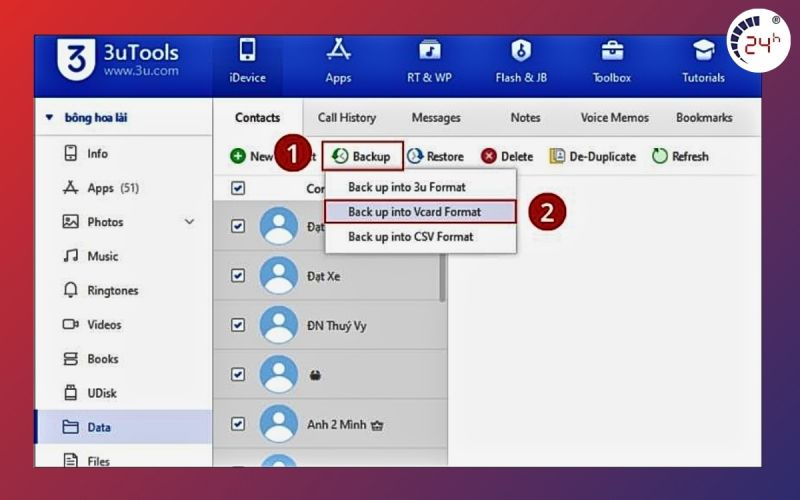Toggle the select-all contacts checkbox
Screen dimensions: 800x500
[238, 188]
